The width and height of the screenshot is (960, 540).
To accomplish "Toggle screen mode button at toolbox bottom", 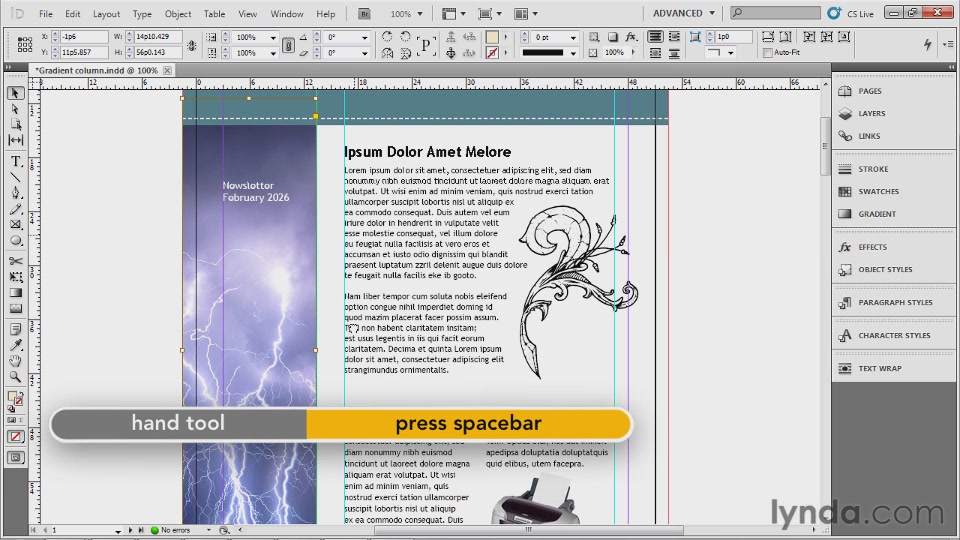I will tap(15, 457).
